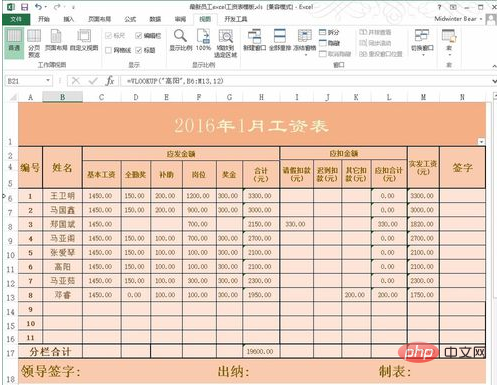Switch to the Insert (插入) tab
Image resolution: width=497 pixels, height=385 pixels.
coord(69,19)
